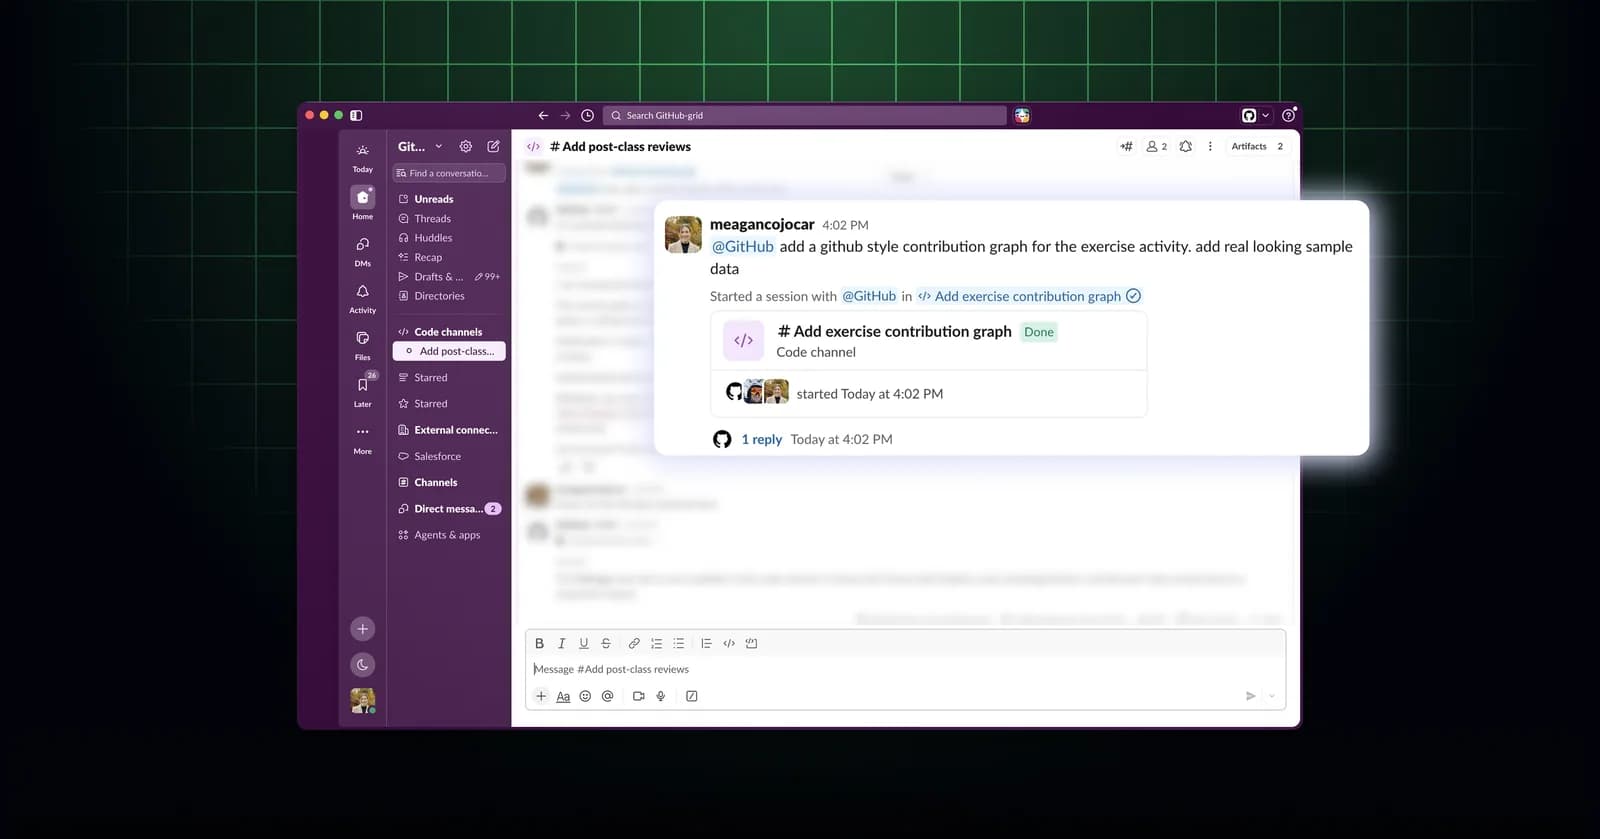This screenshot has height=839, width=1600.
Task: Toggle underline formatting
Action: pyautogui.click(x=584, y=643)
